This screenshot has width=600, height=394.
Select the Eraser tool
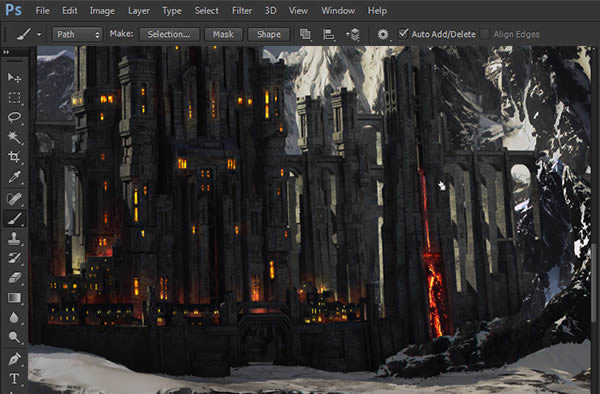pos(14,277)
